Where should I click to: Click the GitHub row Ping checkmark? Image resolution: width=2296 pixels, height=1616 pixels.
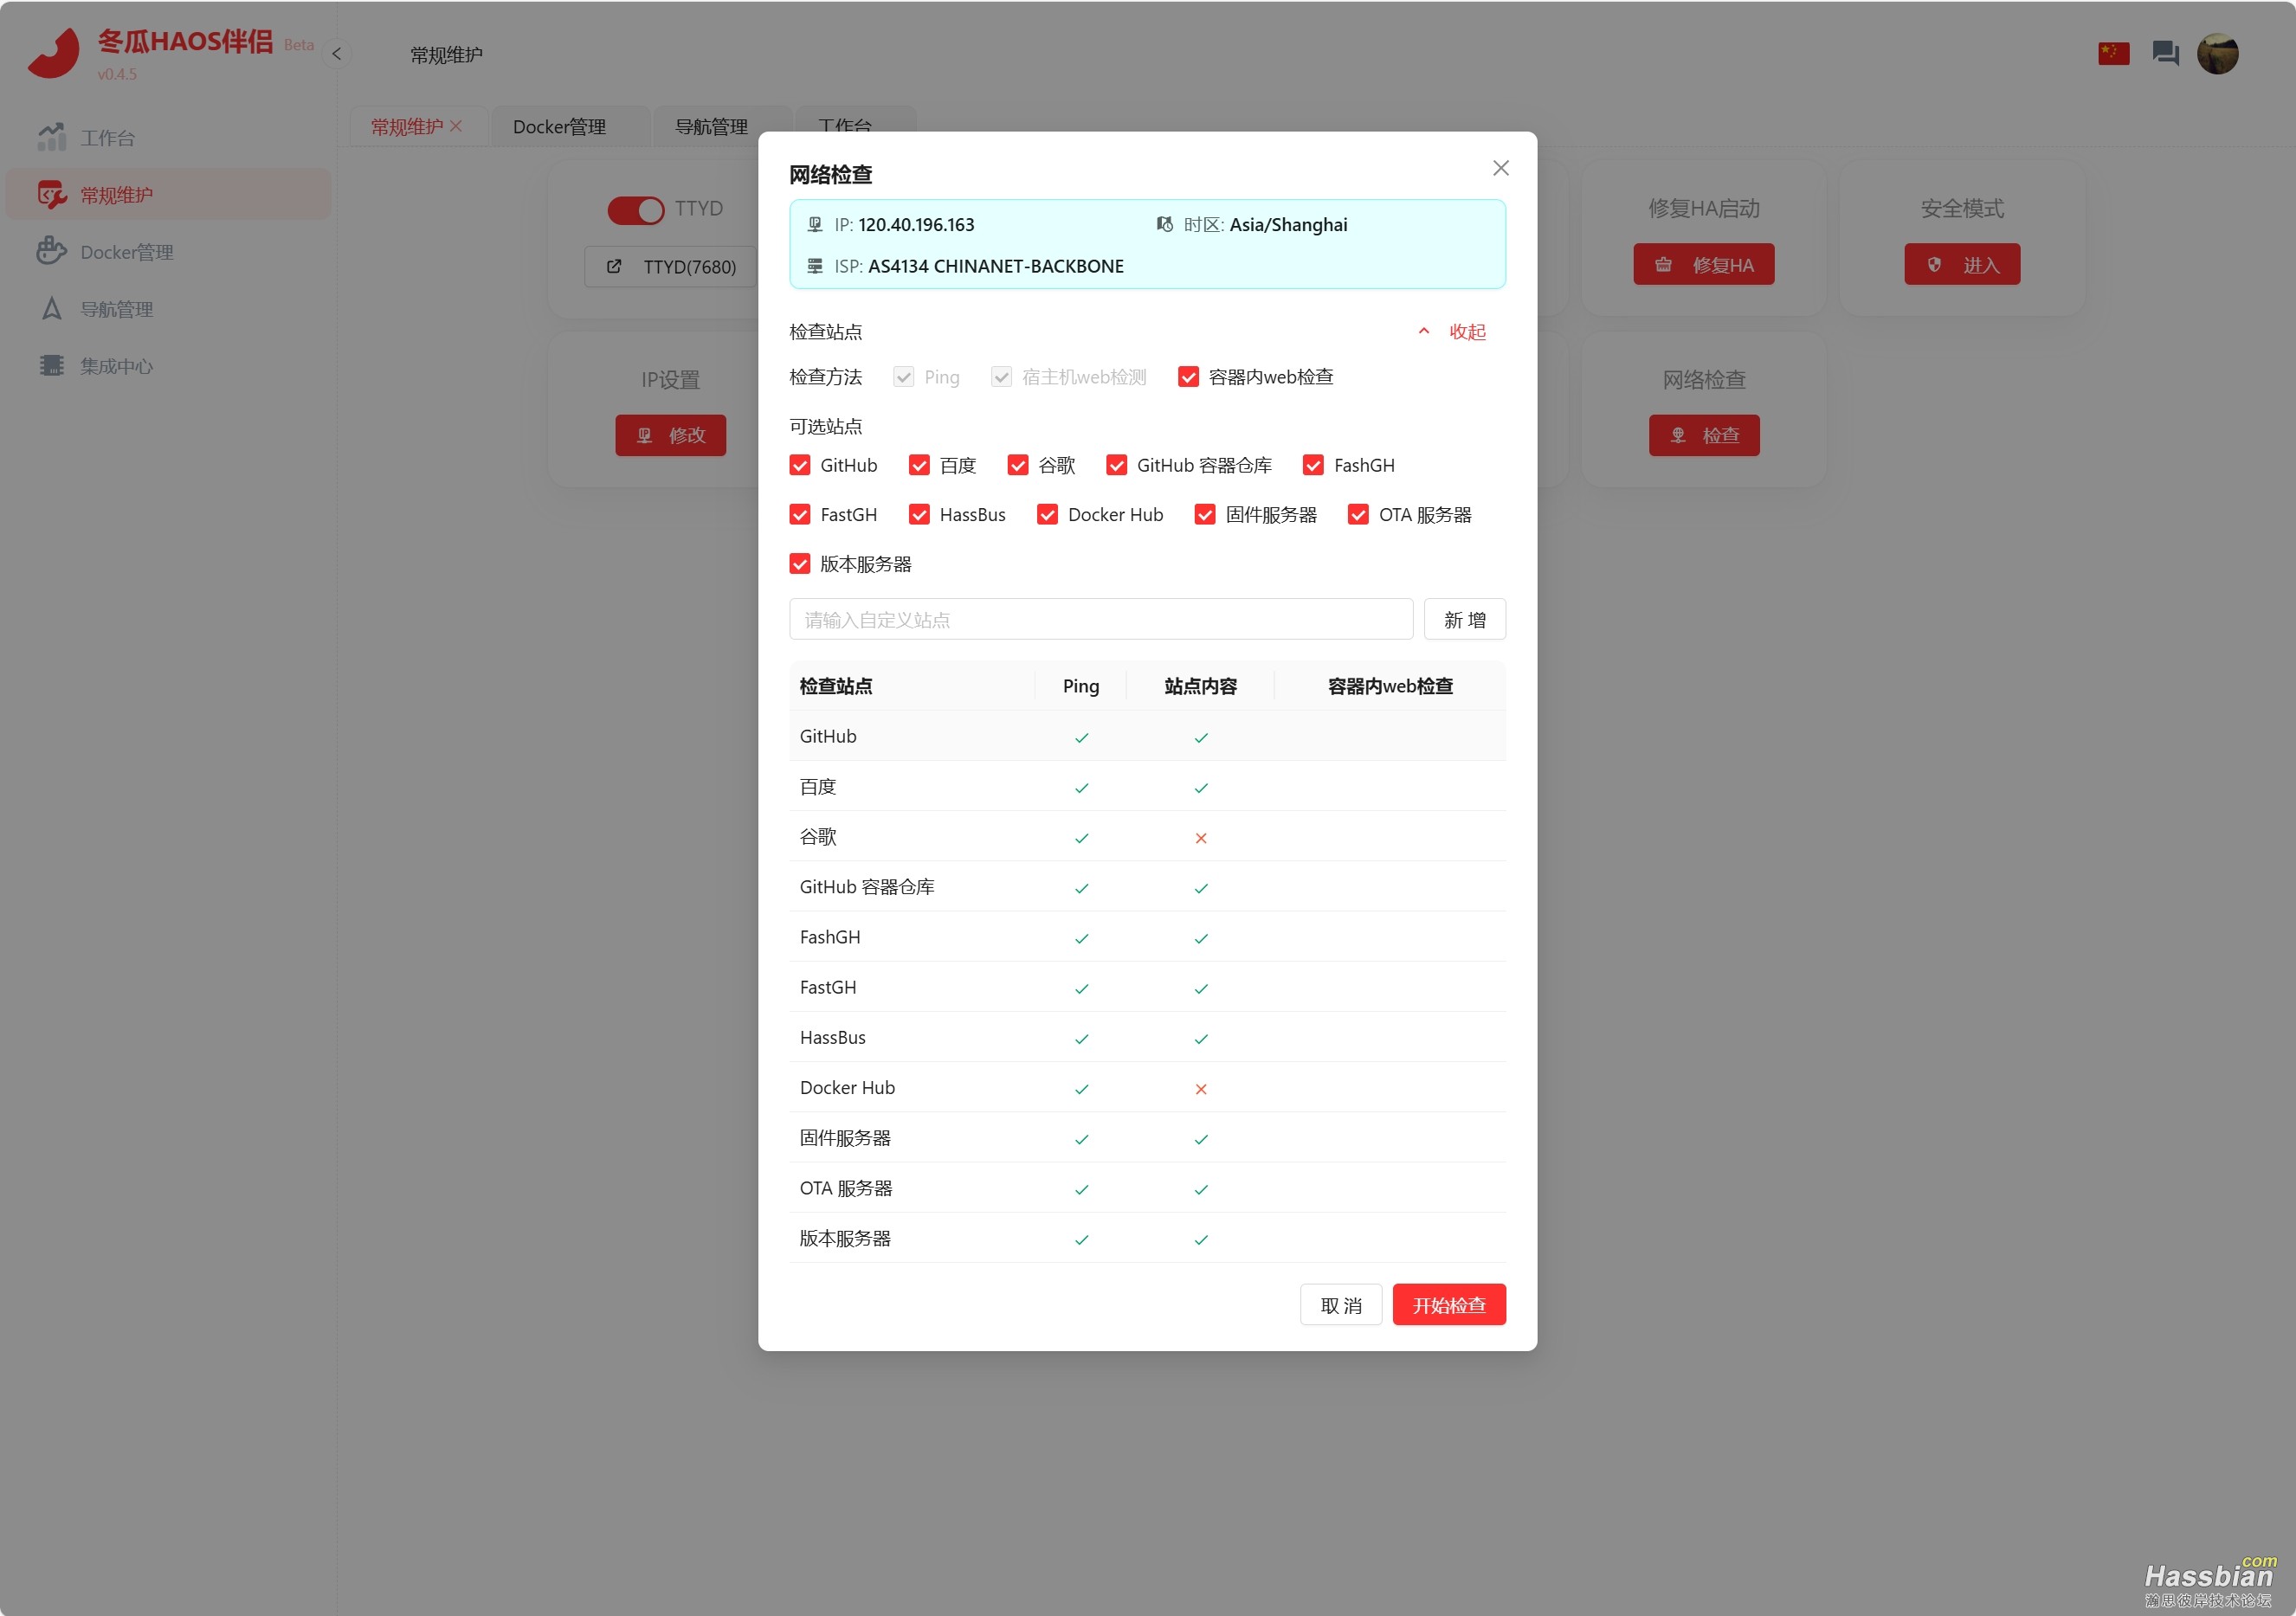(1081, 738)
